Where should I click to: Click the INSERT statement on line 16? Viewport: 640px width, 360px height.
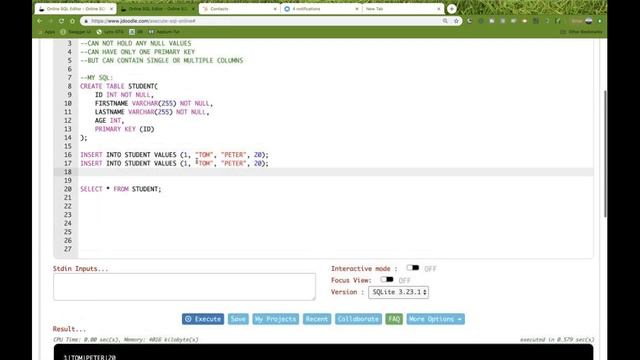click(174, 155)
